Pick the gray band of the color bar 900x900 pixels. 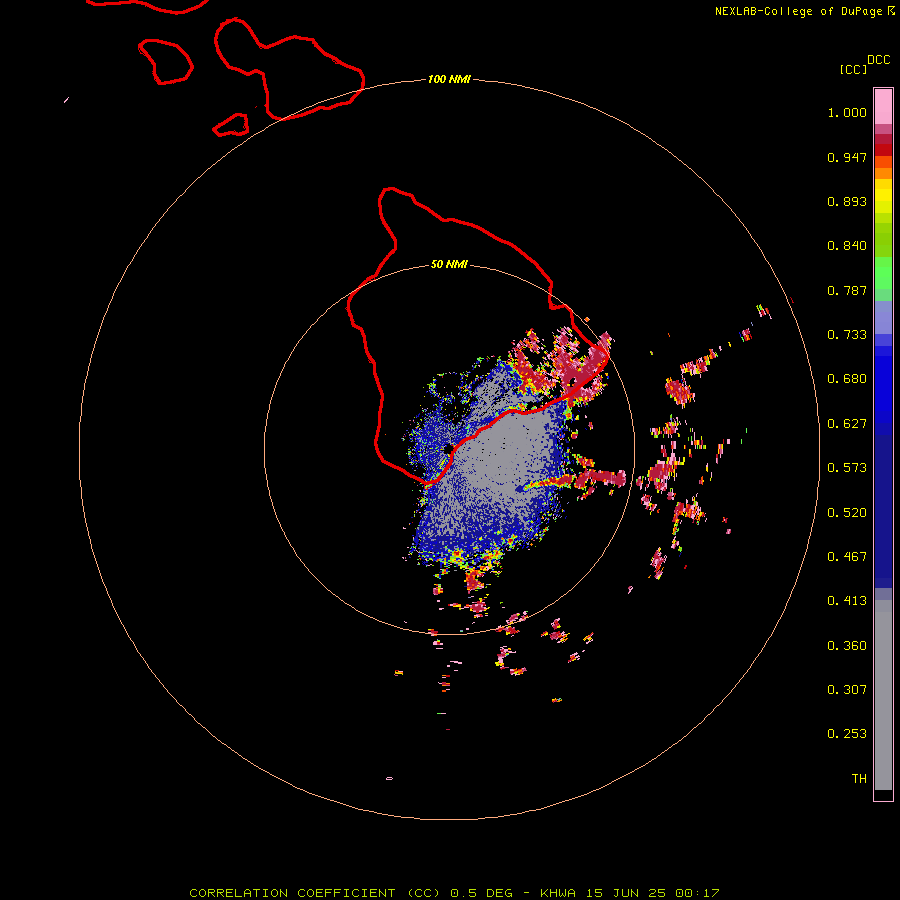click(883, 695)
